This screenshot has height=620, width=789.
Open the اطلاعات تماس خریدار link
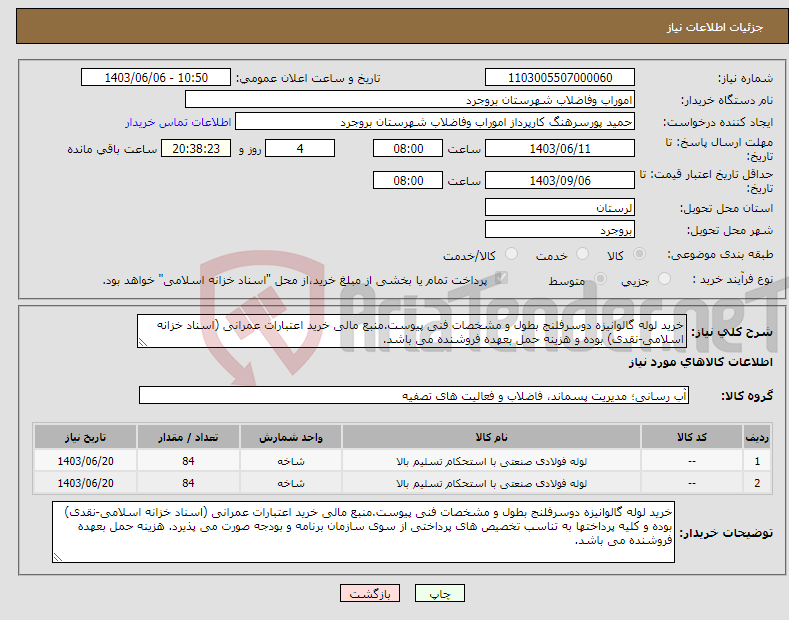[178, 122]
